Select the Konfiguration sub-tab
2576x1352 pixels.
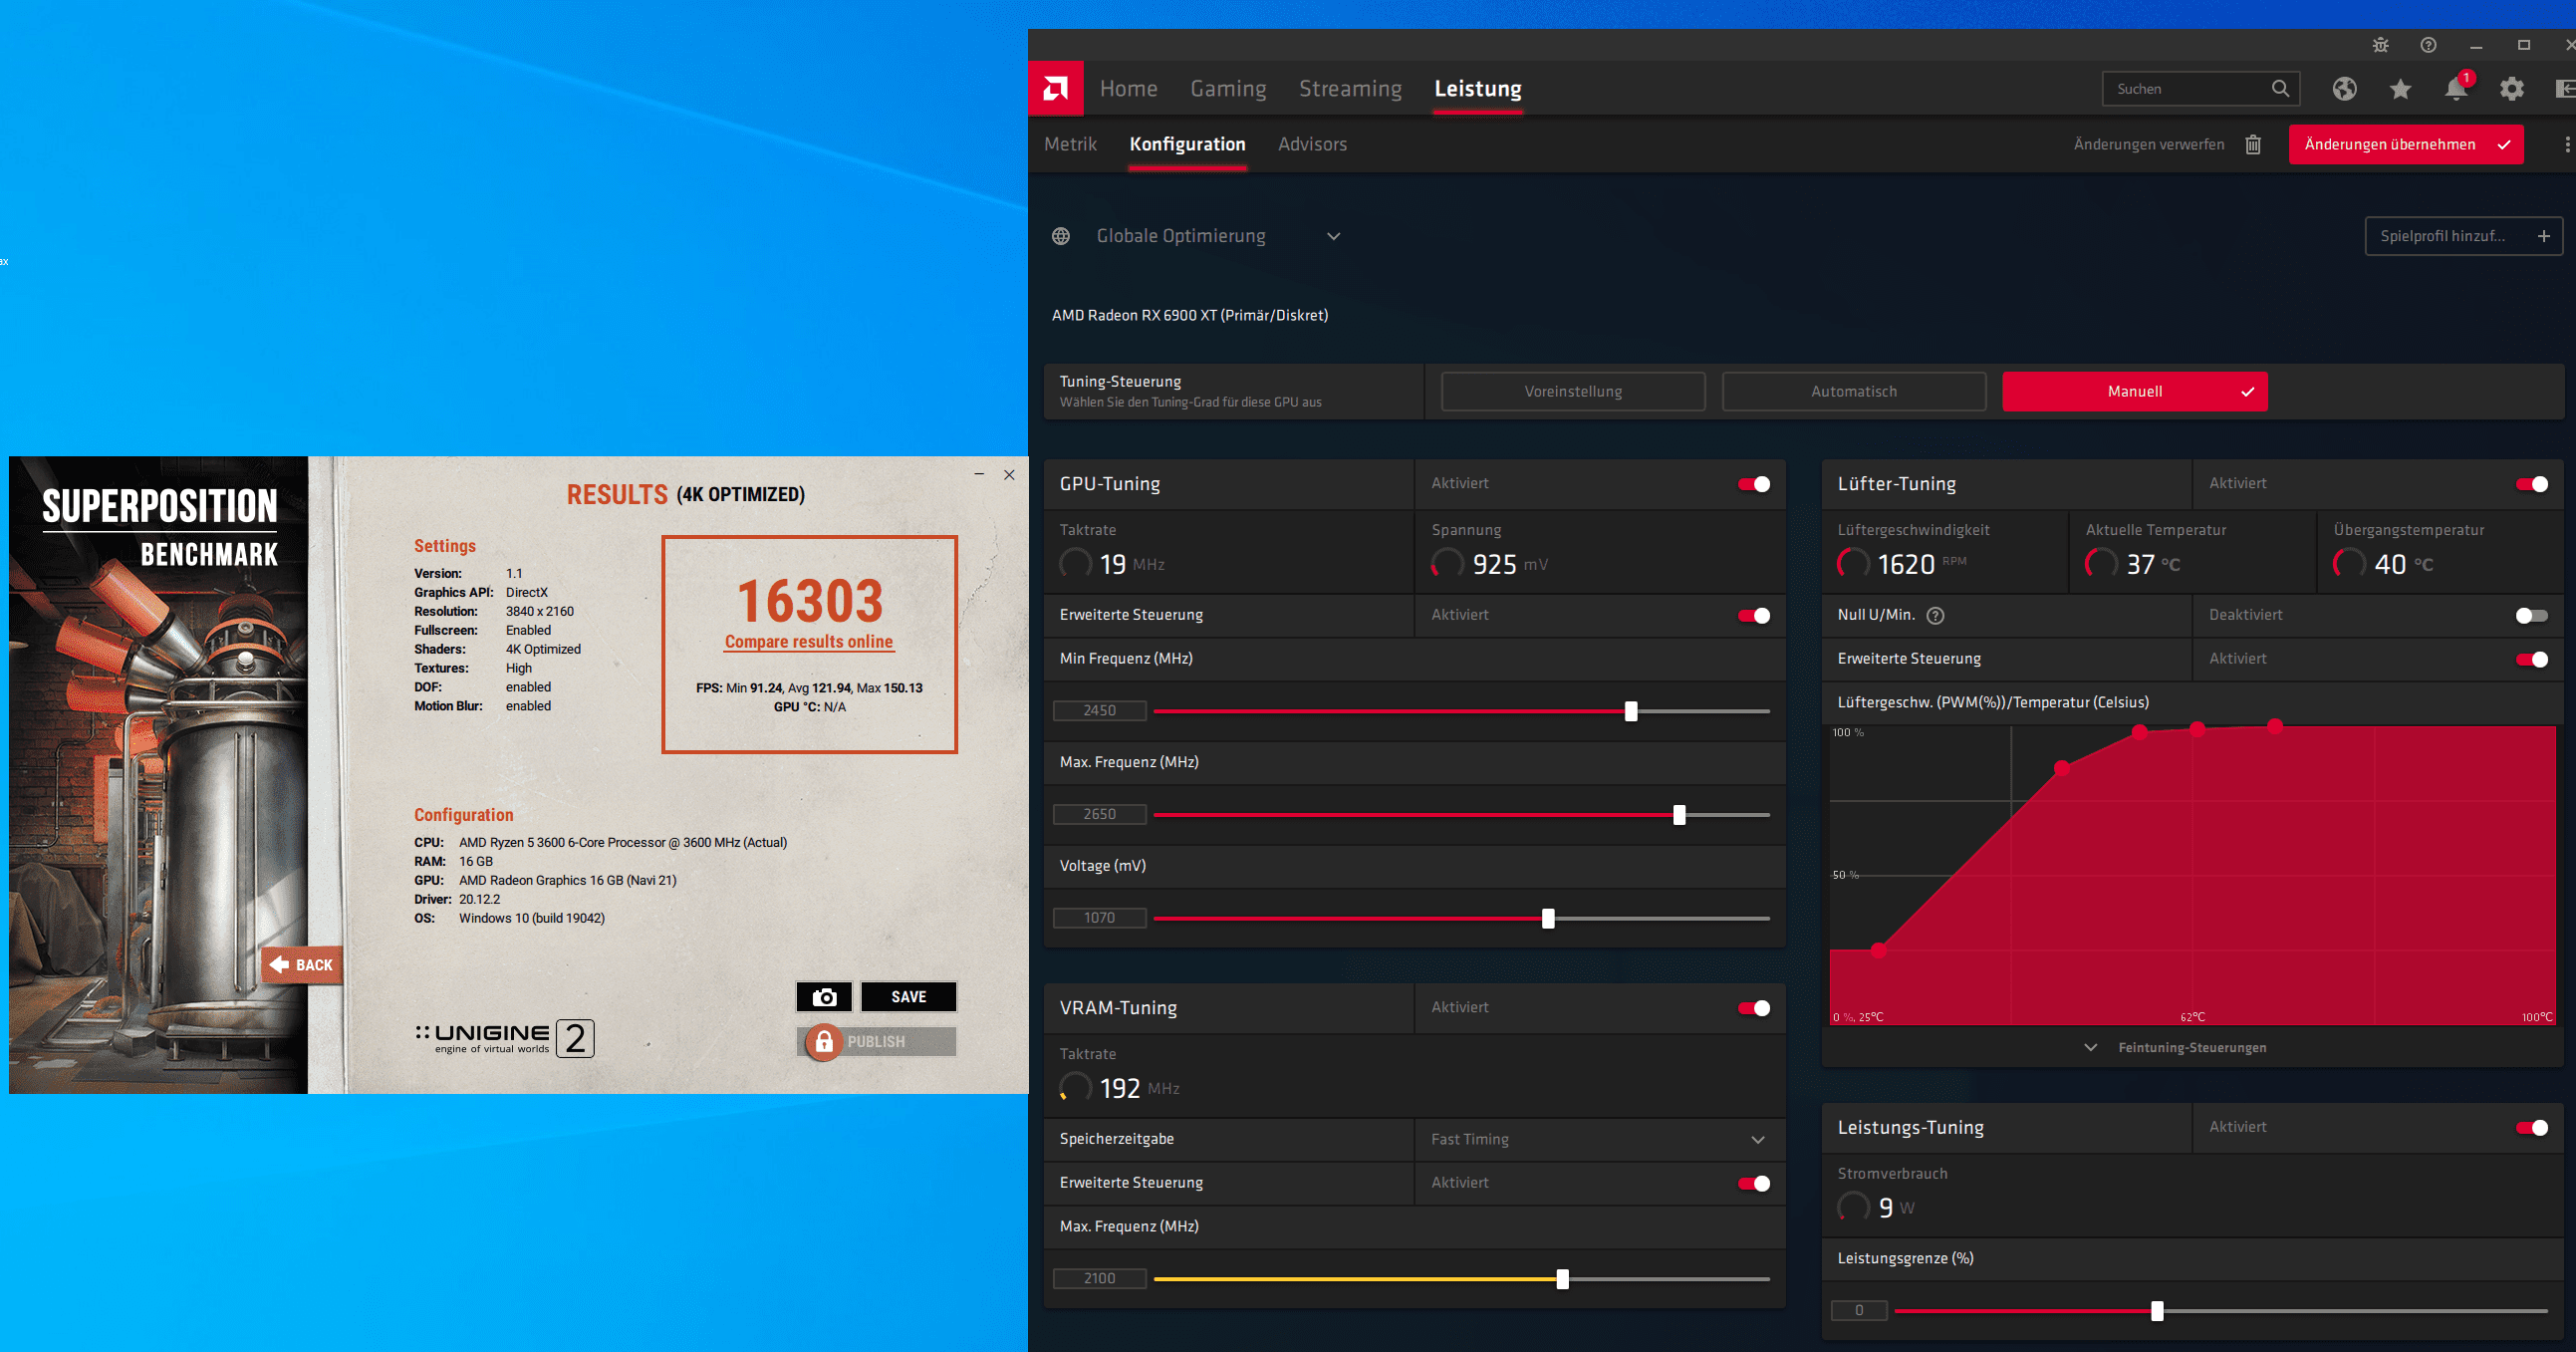pyautogui.click(x=1187, y=144)
